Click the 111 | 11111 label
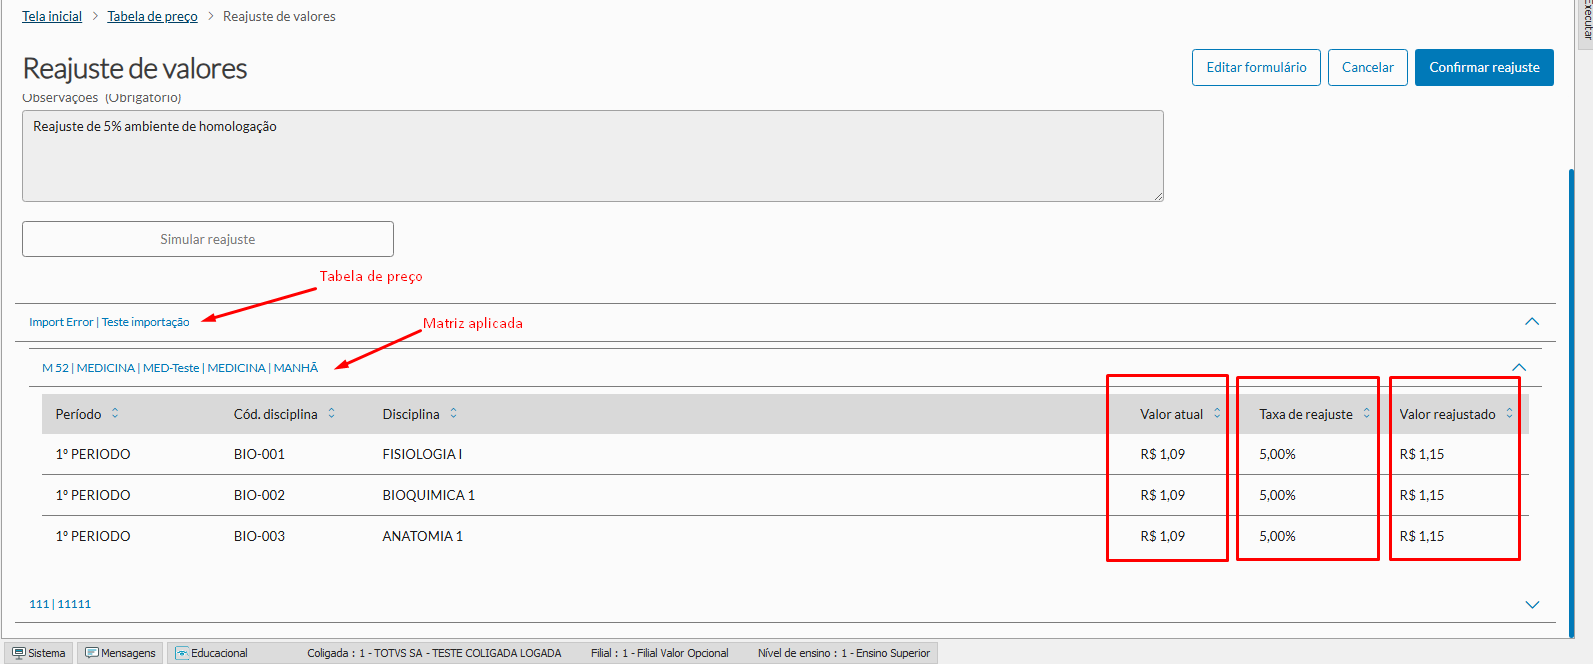 (x=60, y=604)
